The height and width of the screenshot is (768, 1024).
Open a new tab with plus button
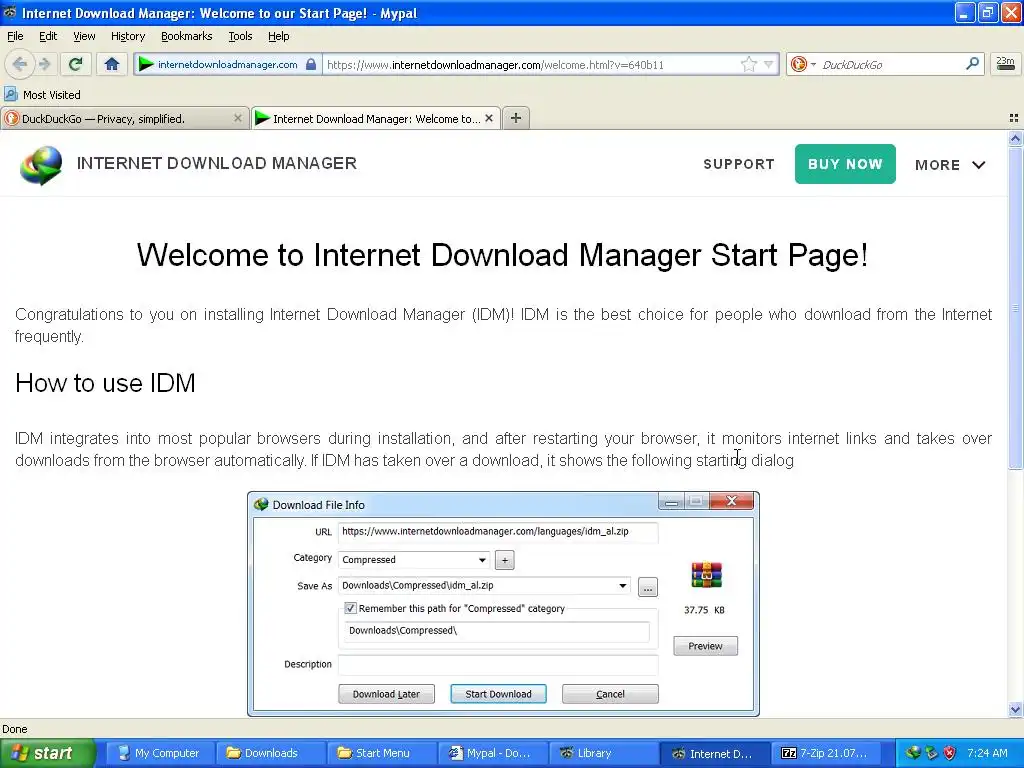(x=516, y=118)
